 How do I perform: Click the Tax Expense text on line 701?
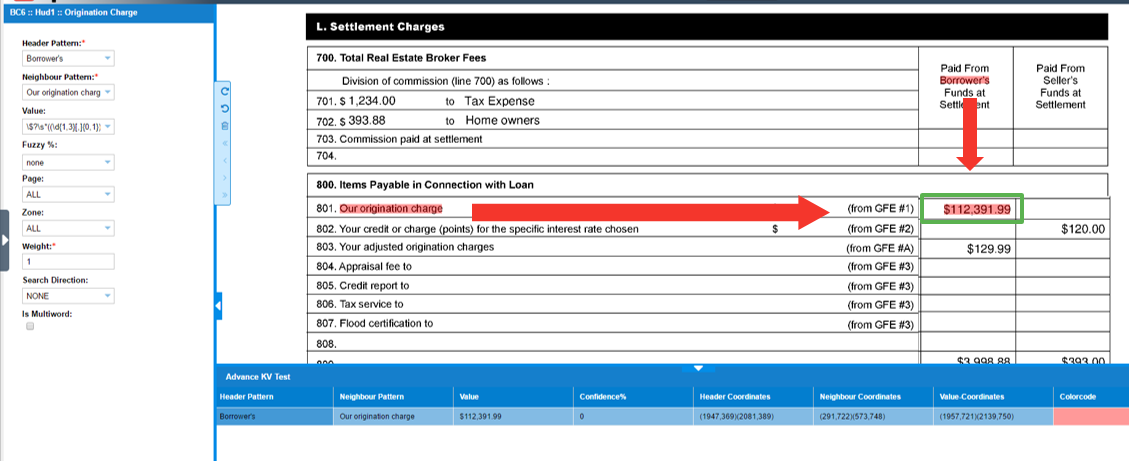[500, 101]
